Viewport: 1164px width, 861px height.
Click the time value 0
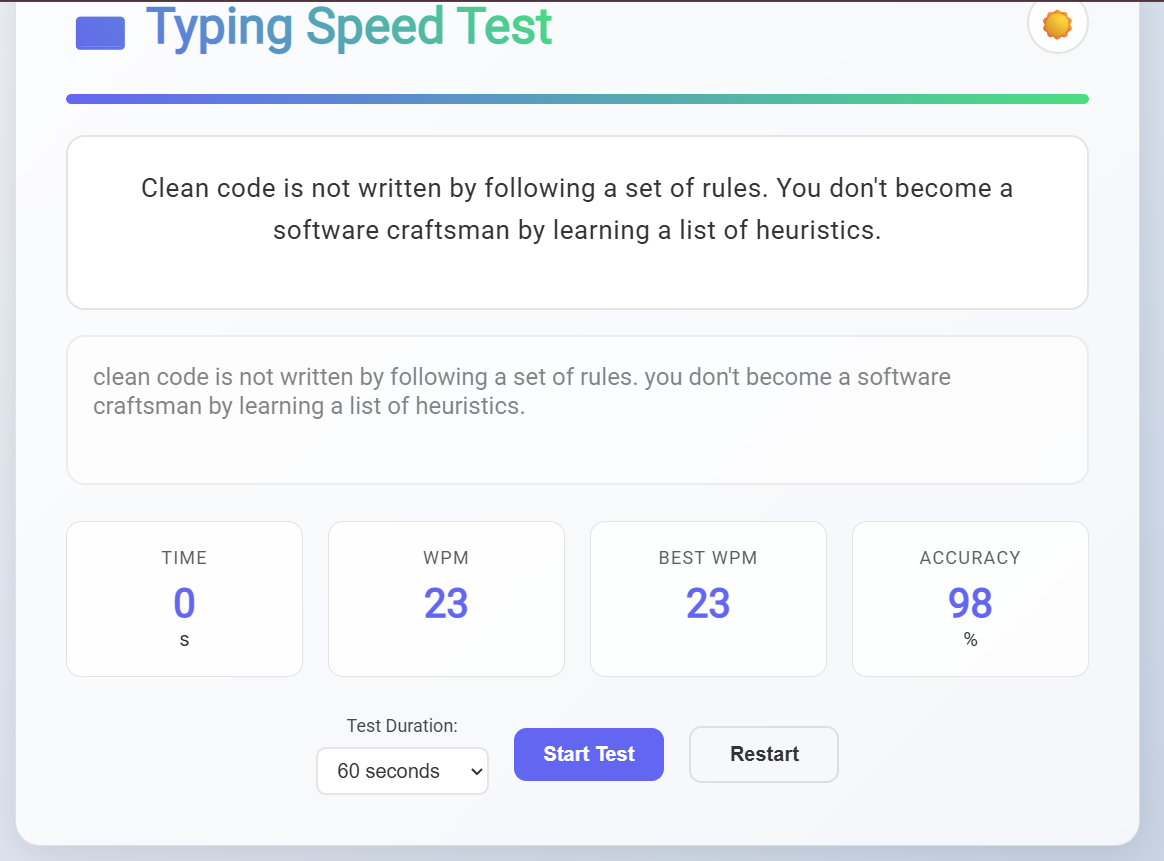185,603
